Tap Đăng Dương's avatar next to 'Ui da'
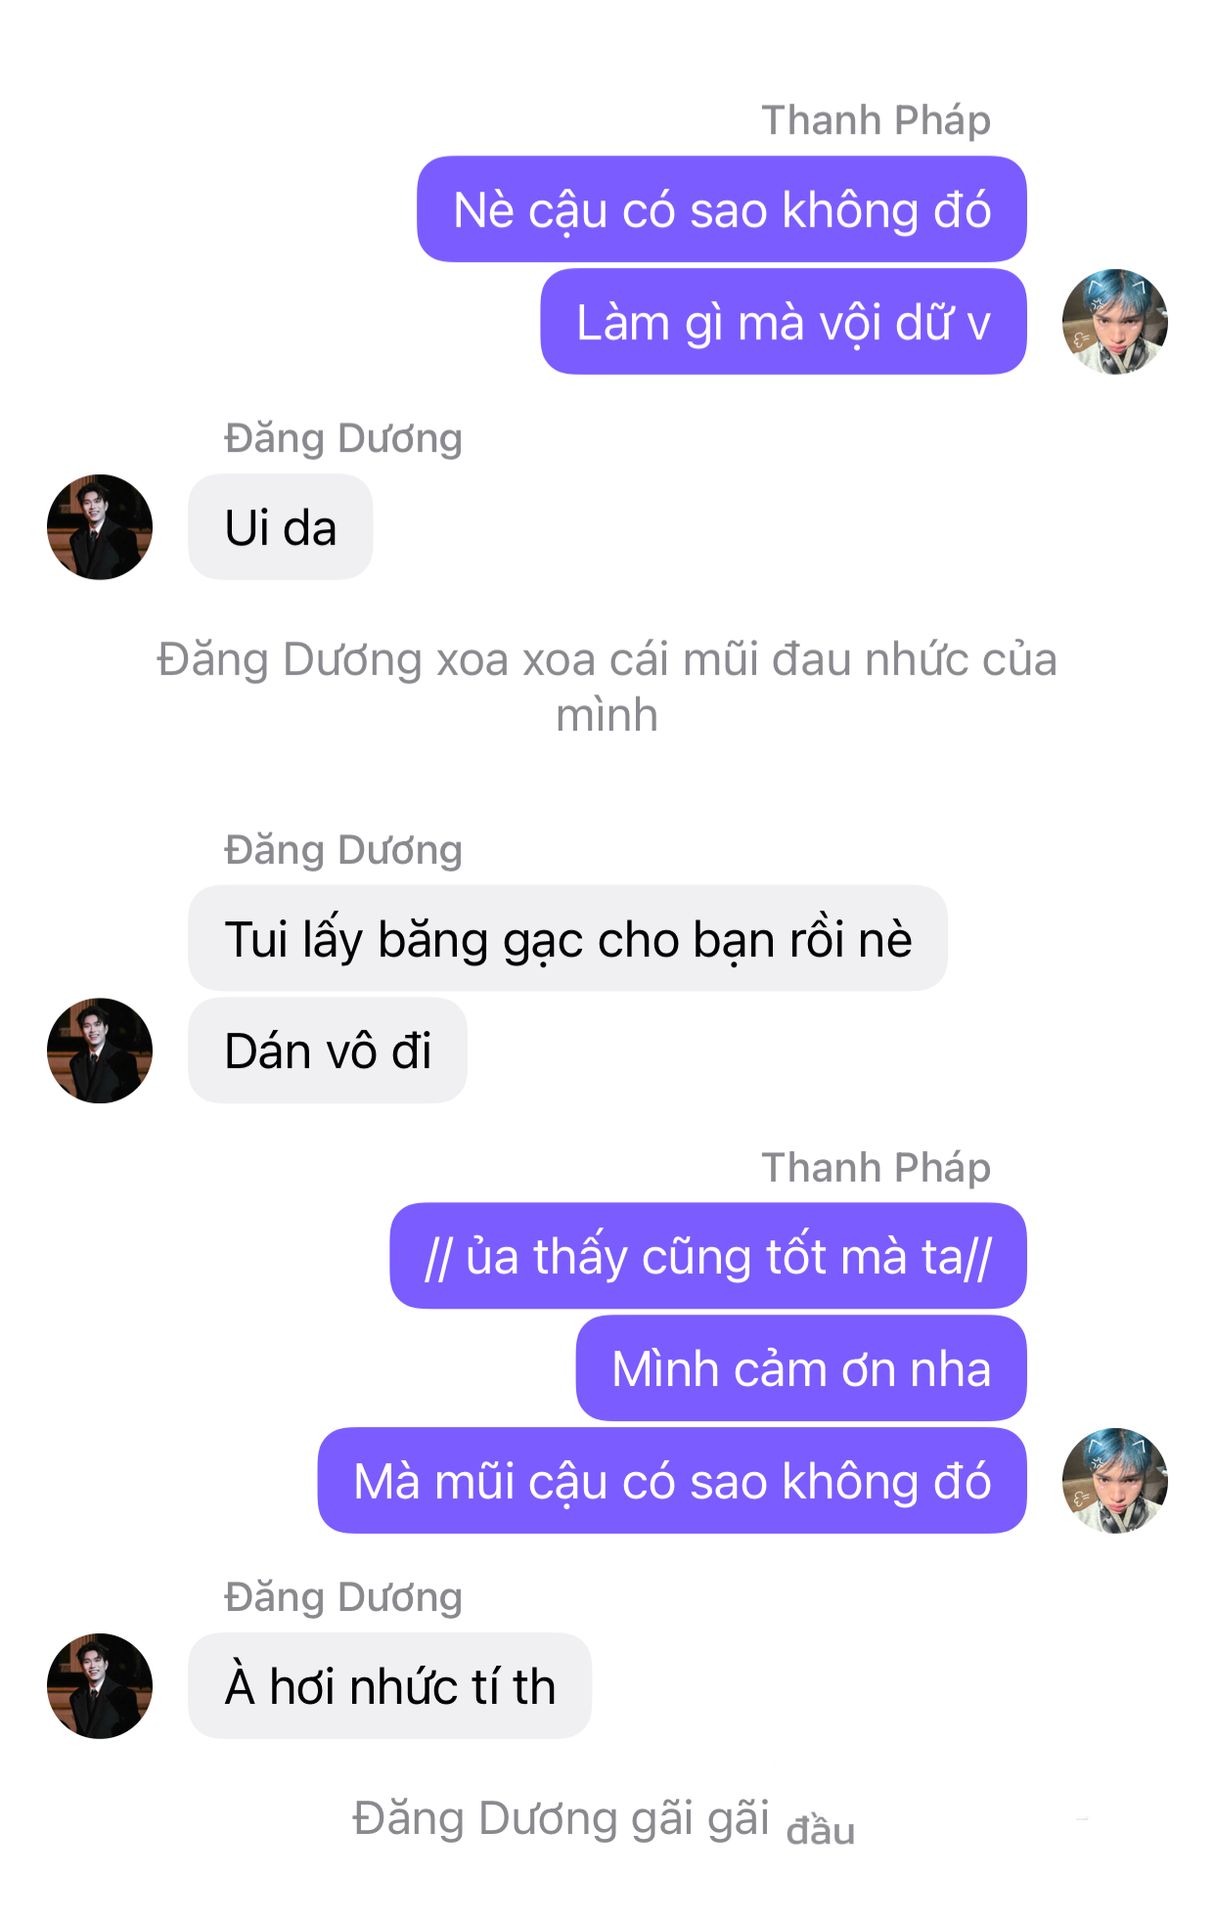This screenshot has height=1920, width=1215. (100, 527)
